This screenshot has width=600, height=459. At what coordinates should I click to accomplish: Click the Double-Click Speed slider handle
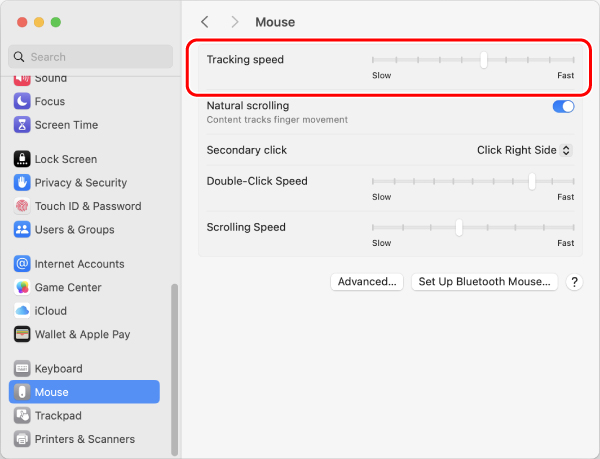point(532,181)
